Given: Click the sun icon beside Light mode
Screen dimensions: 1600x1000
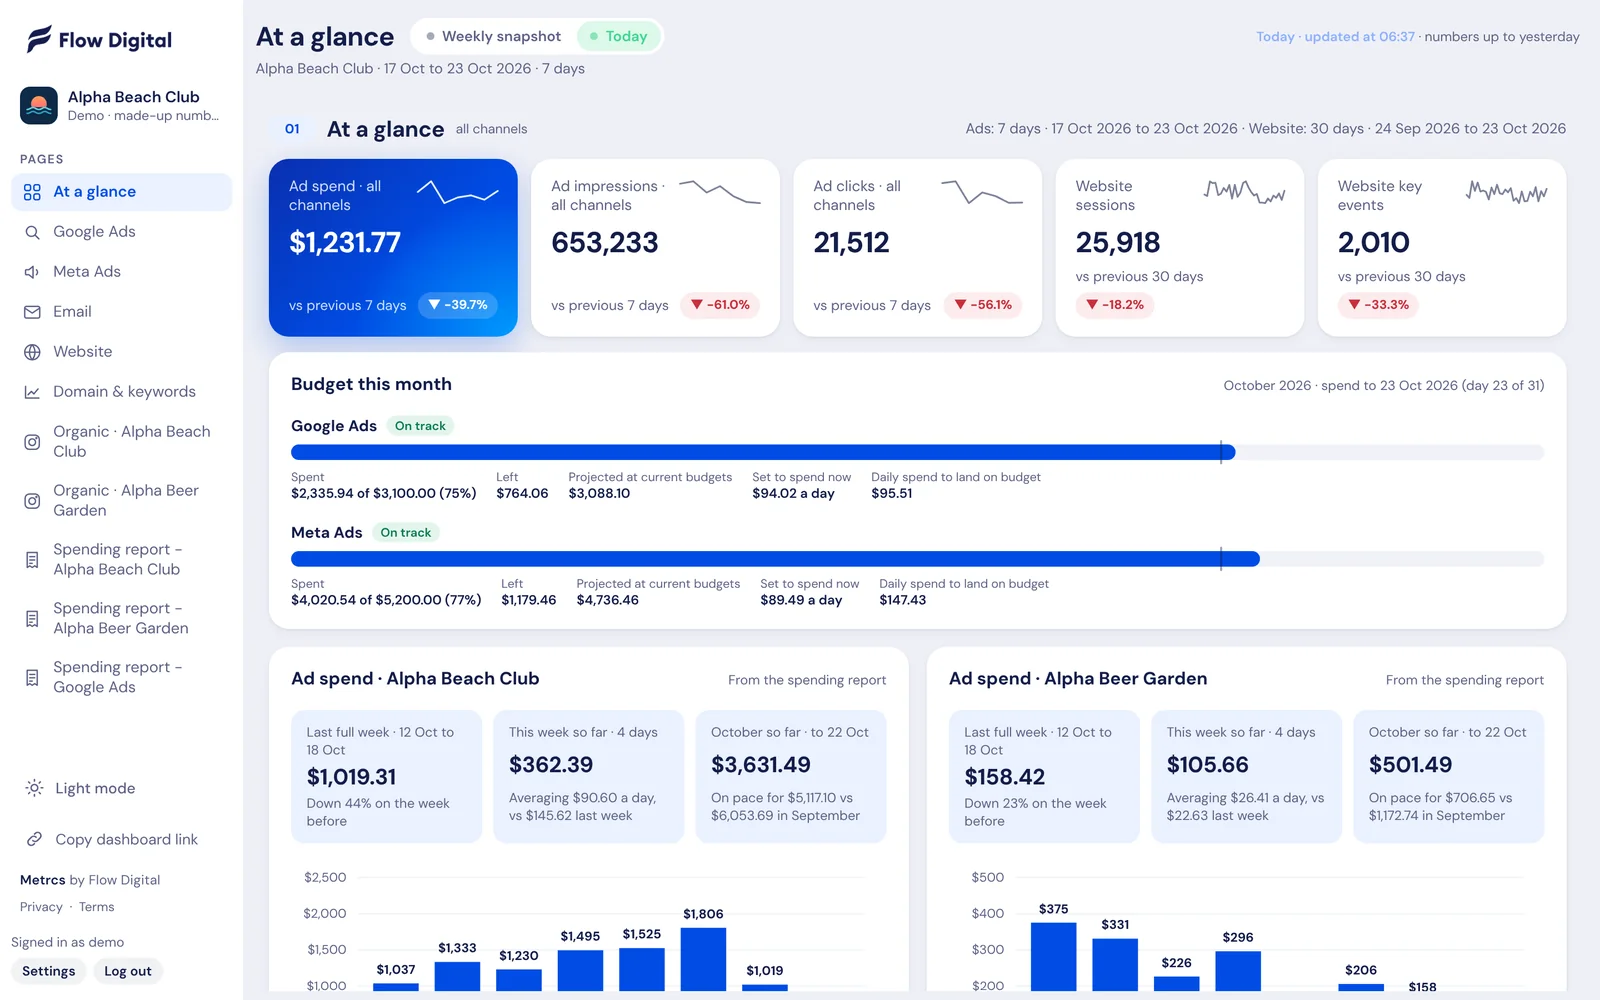Looking at the screenshot, I should 34,788.
